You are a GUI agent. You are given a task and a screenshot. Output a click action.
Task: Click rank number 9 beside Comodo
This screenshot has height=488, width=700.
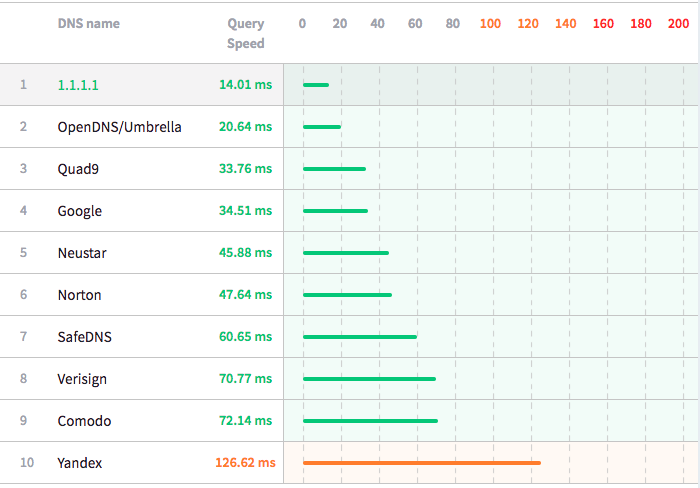pos(23,420)
